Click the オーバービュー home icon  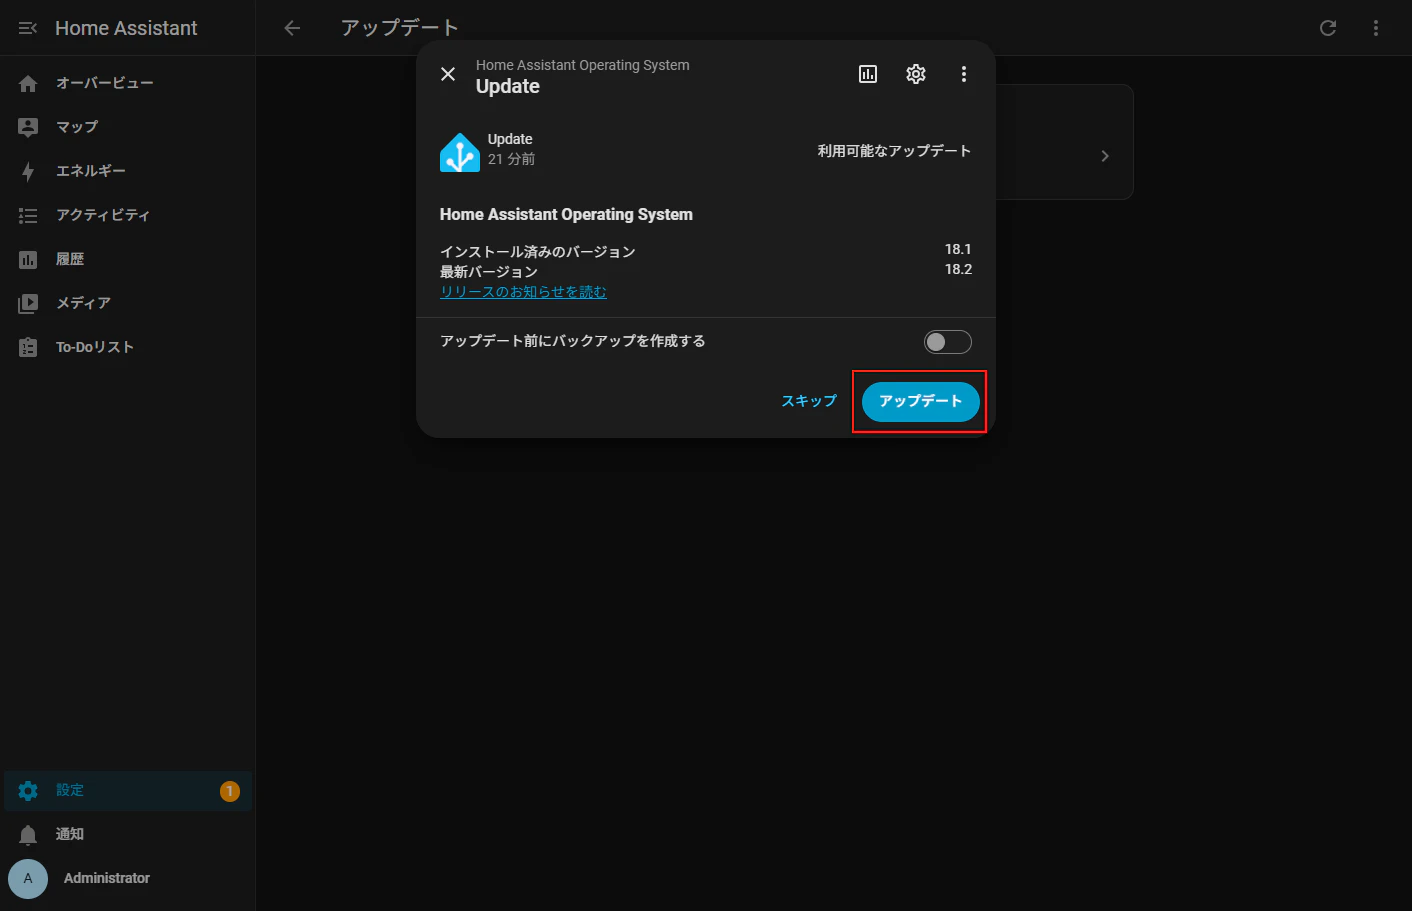coord(28,83)
